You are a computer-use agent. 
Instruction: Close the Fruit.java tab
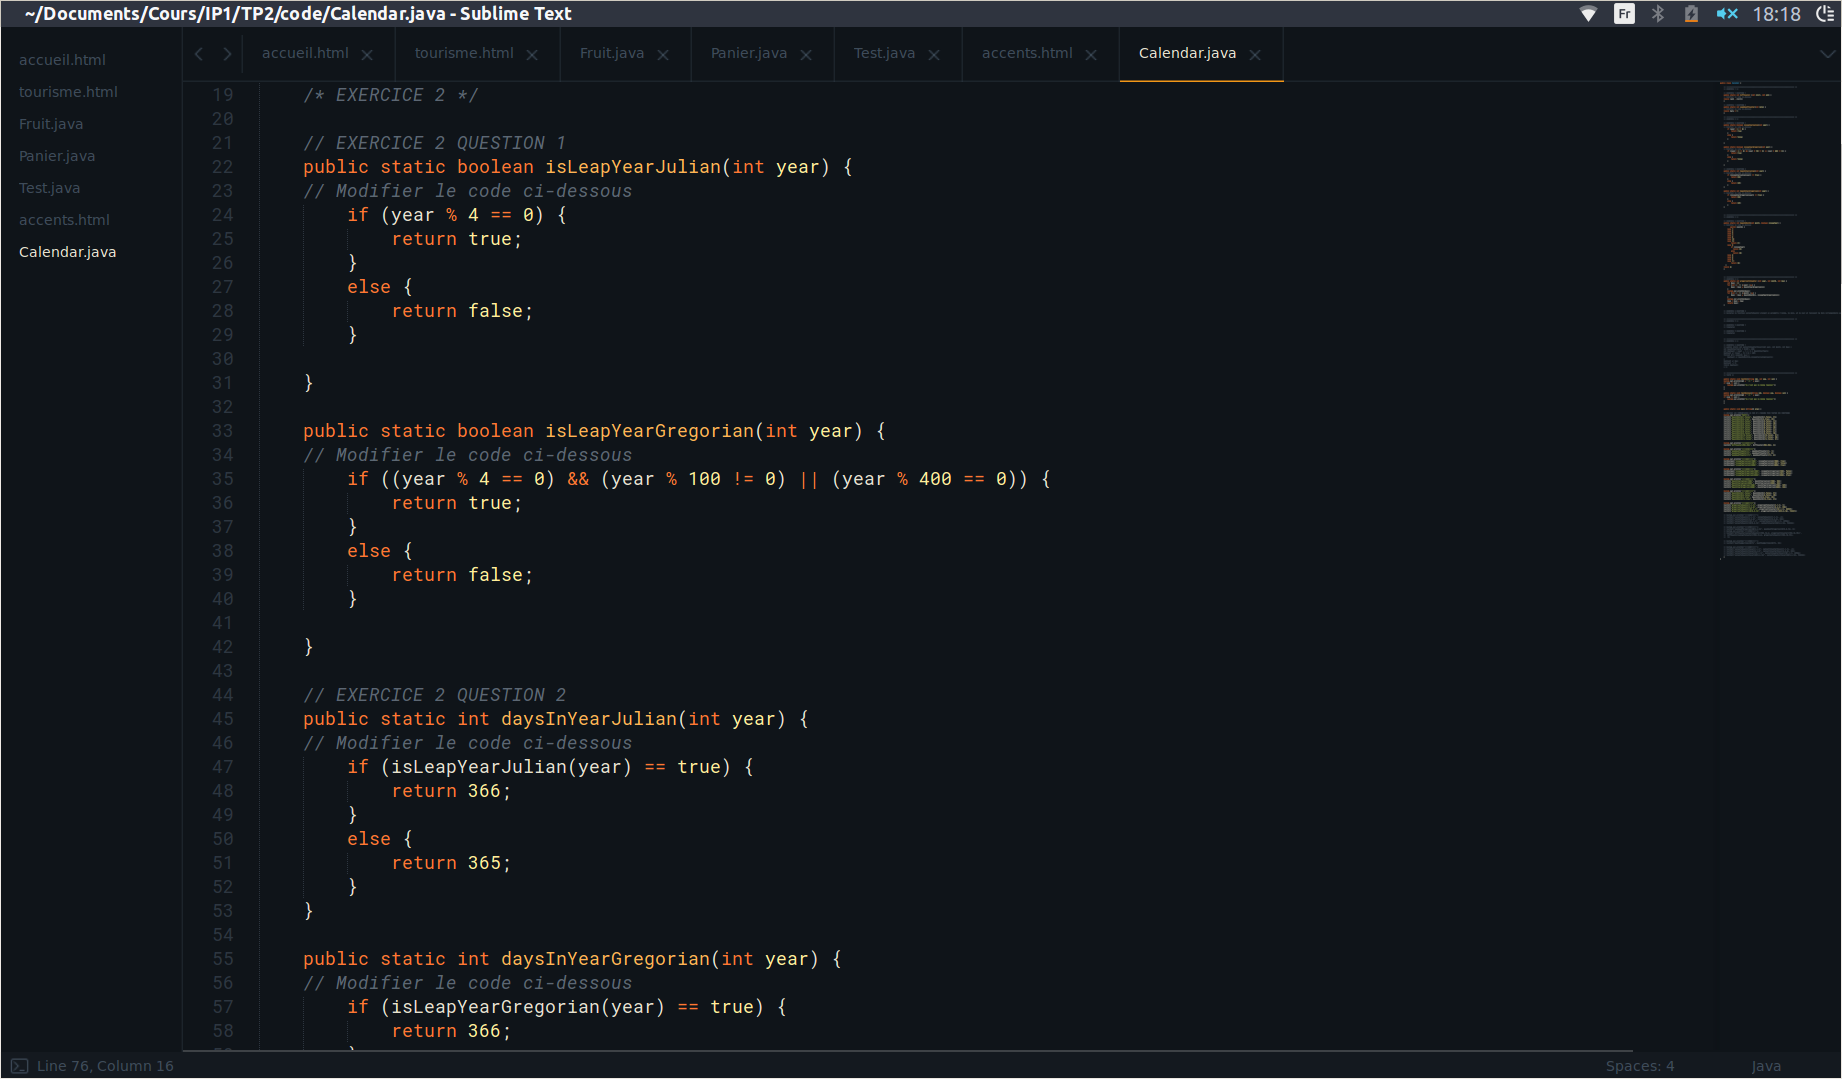(663, 55)
